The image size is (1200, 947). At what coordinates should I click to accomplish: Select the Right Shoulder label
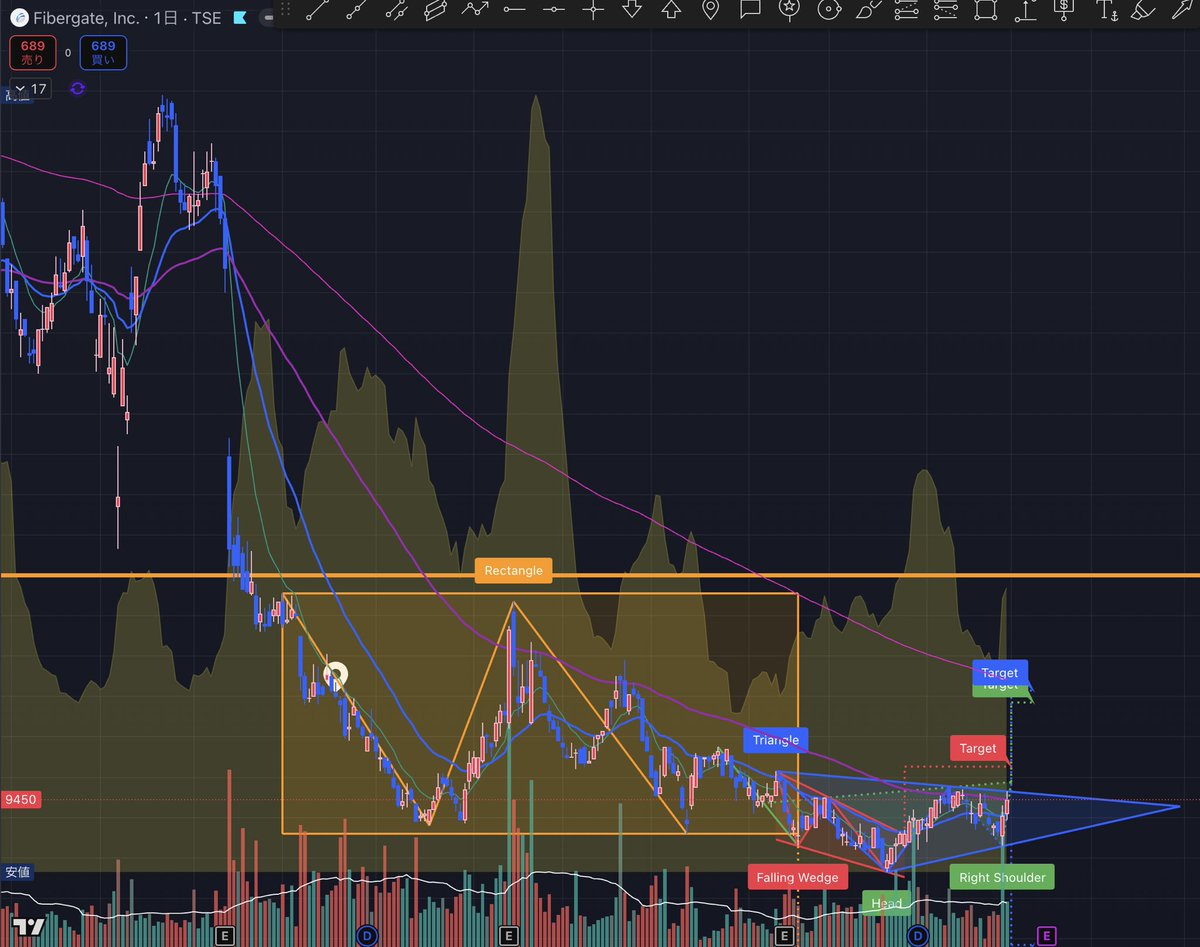(1002, 877)
